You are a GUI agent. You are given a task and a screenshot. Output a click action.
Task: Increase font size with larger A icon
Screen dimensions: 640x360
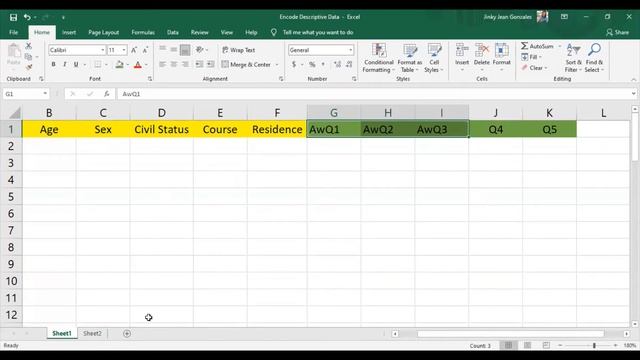pyautogui.click(x=134, y=50)
